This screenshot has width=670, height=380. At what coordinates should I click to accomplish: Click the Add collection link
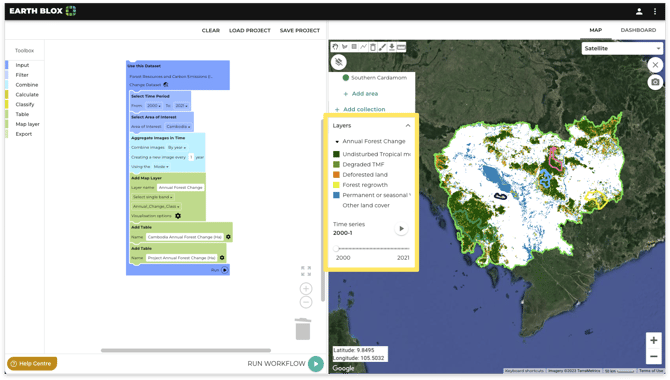pyautogui.click(x=360, y=109)
